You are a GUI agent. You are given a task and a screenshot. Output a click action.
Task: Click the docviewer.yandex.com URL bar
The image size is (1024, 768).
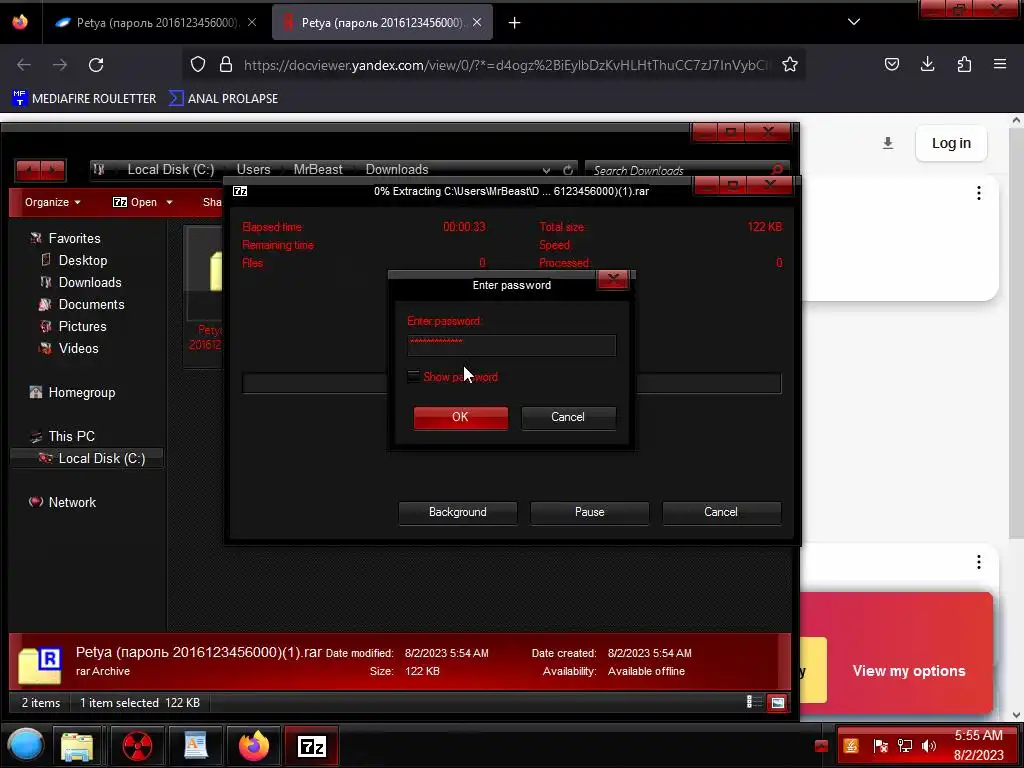(x=506, y=65)
